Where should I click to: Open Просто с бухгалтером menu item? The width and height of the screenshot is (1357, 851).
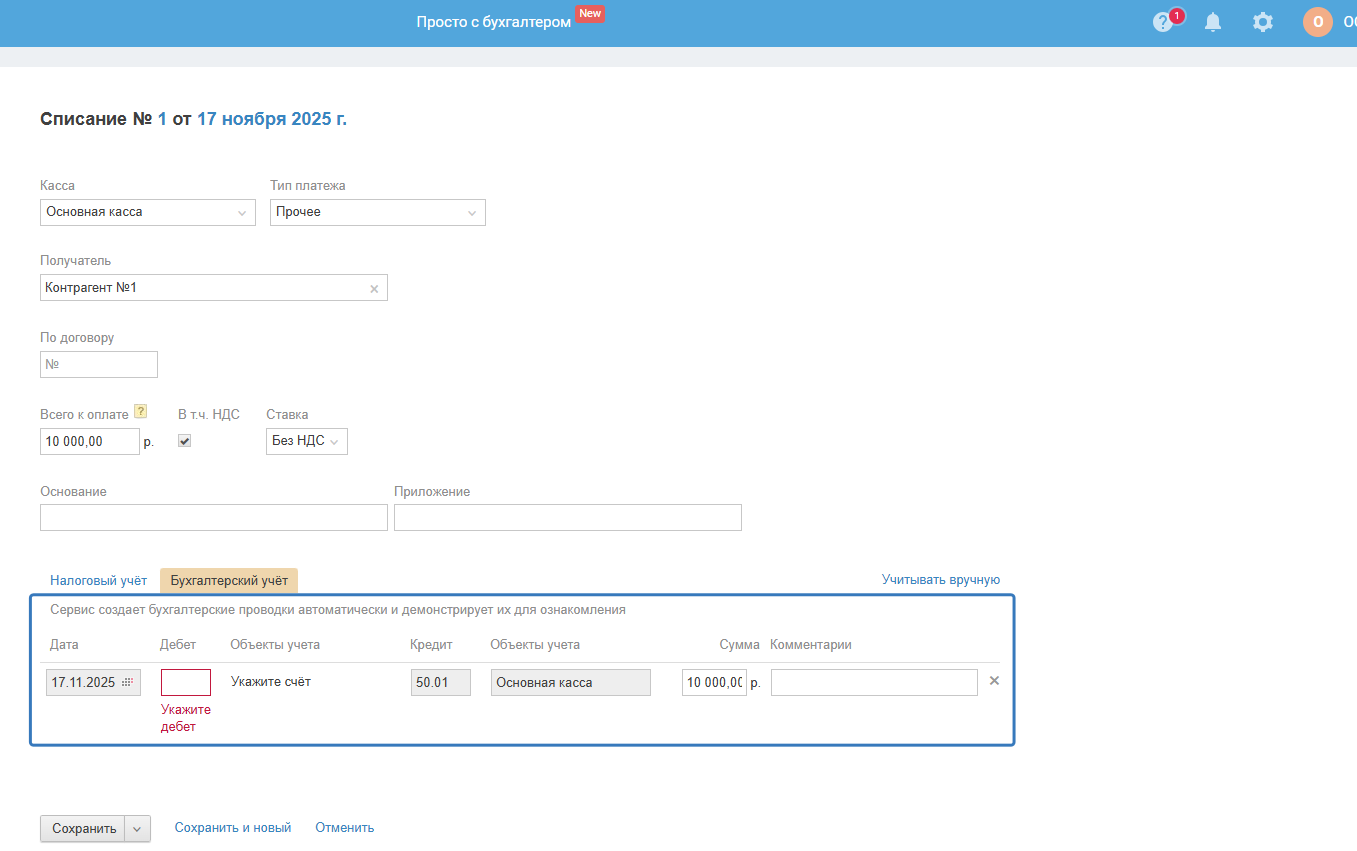click(x=494, y=22)
